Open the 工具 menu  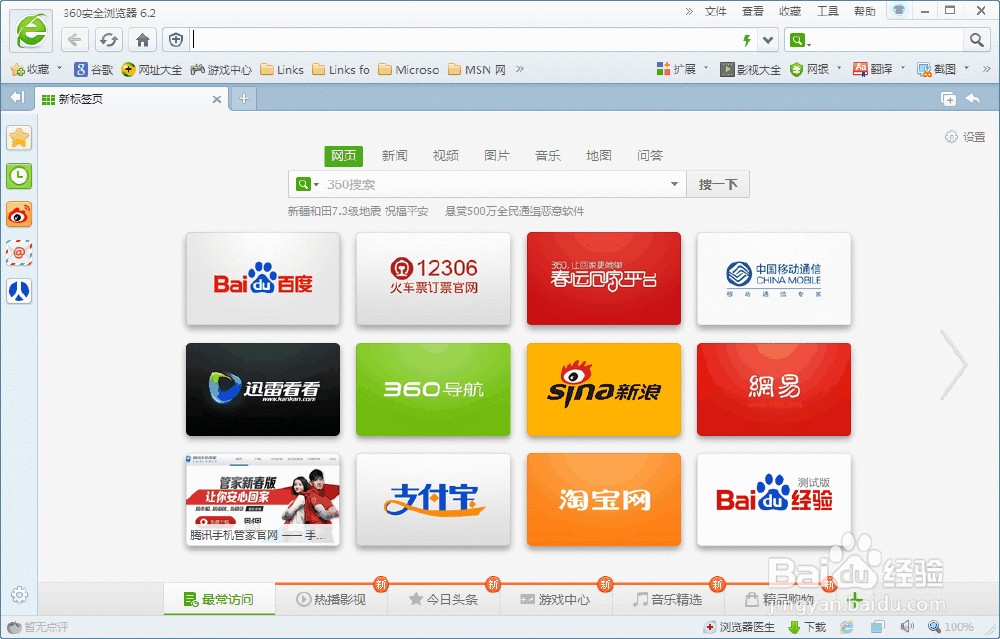coord(828,11)
